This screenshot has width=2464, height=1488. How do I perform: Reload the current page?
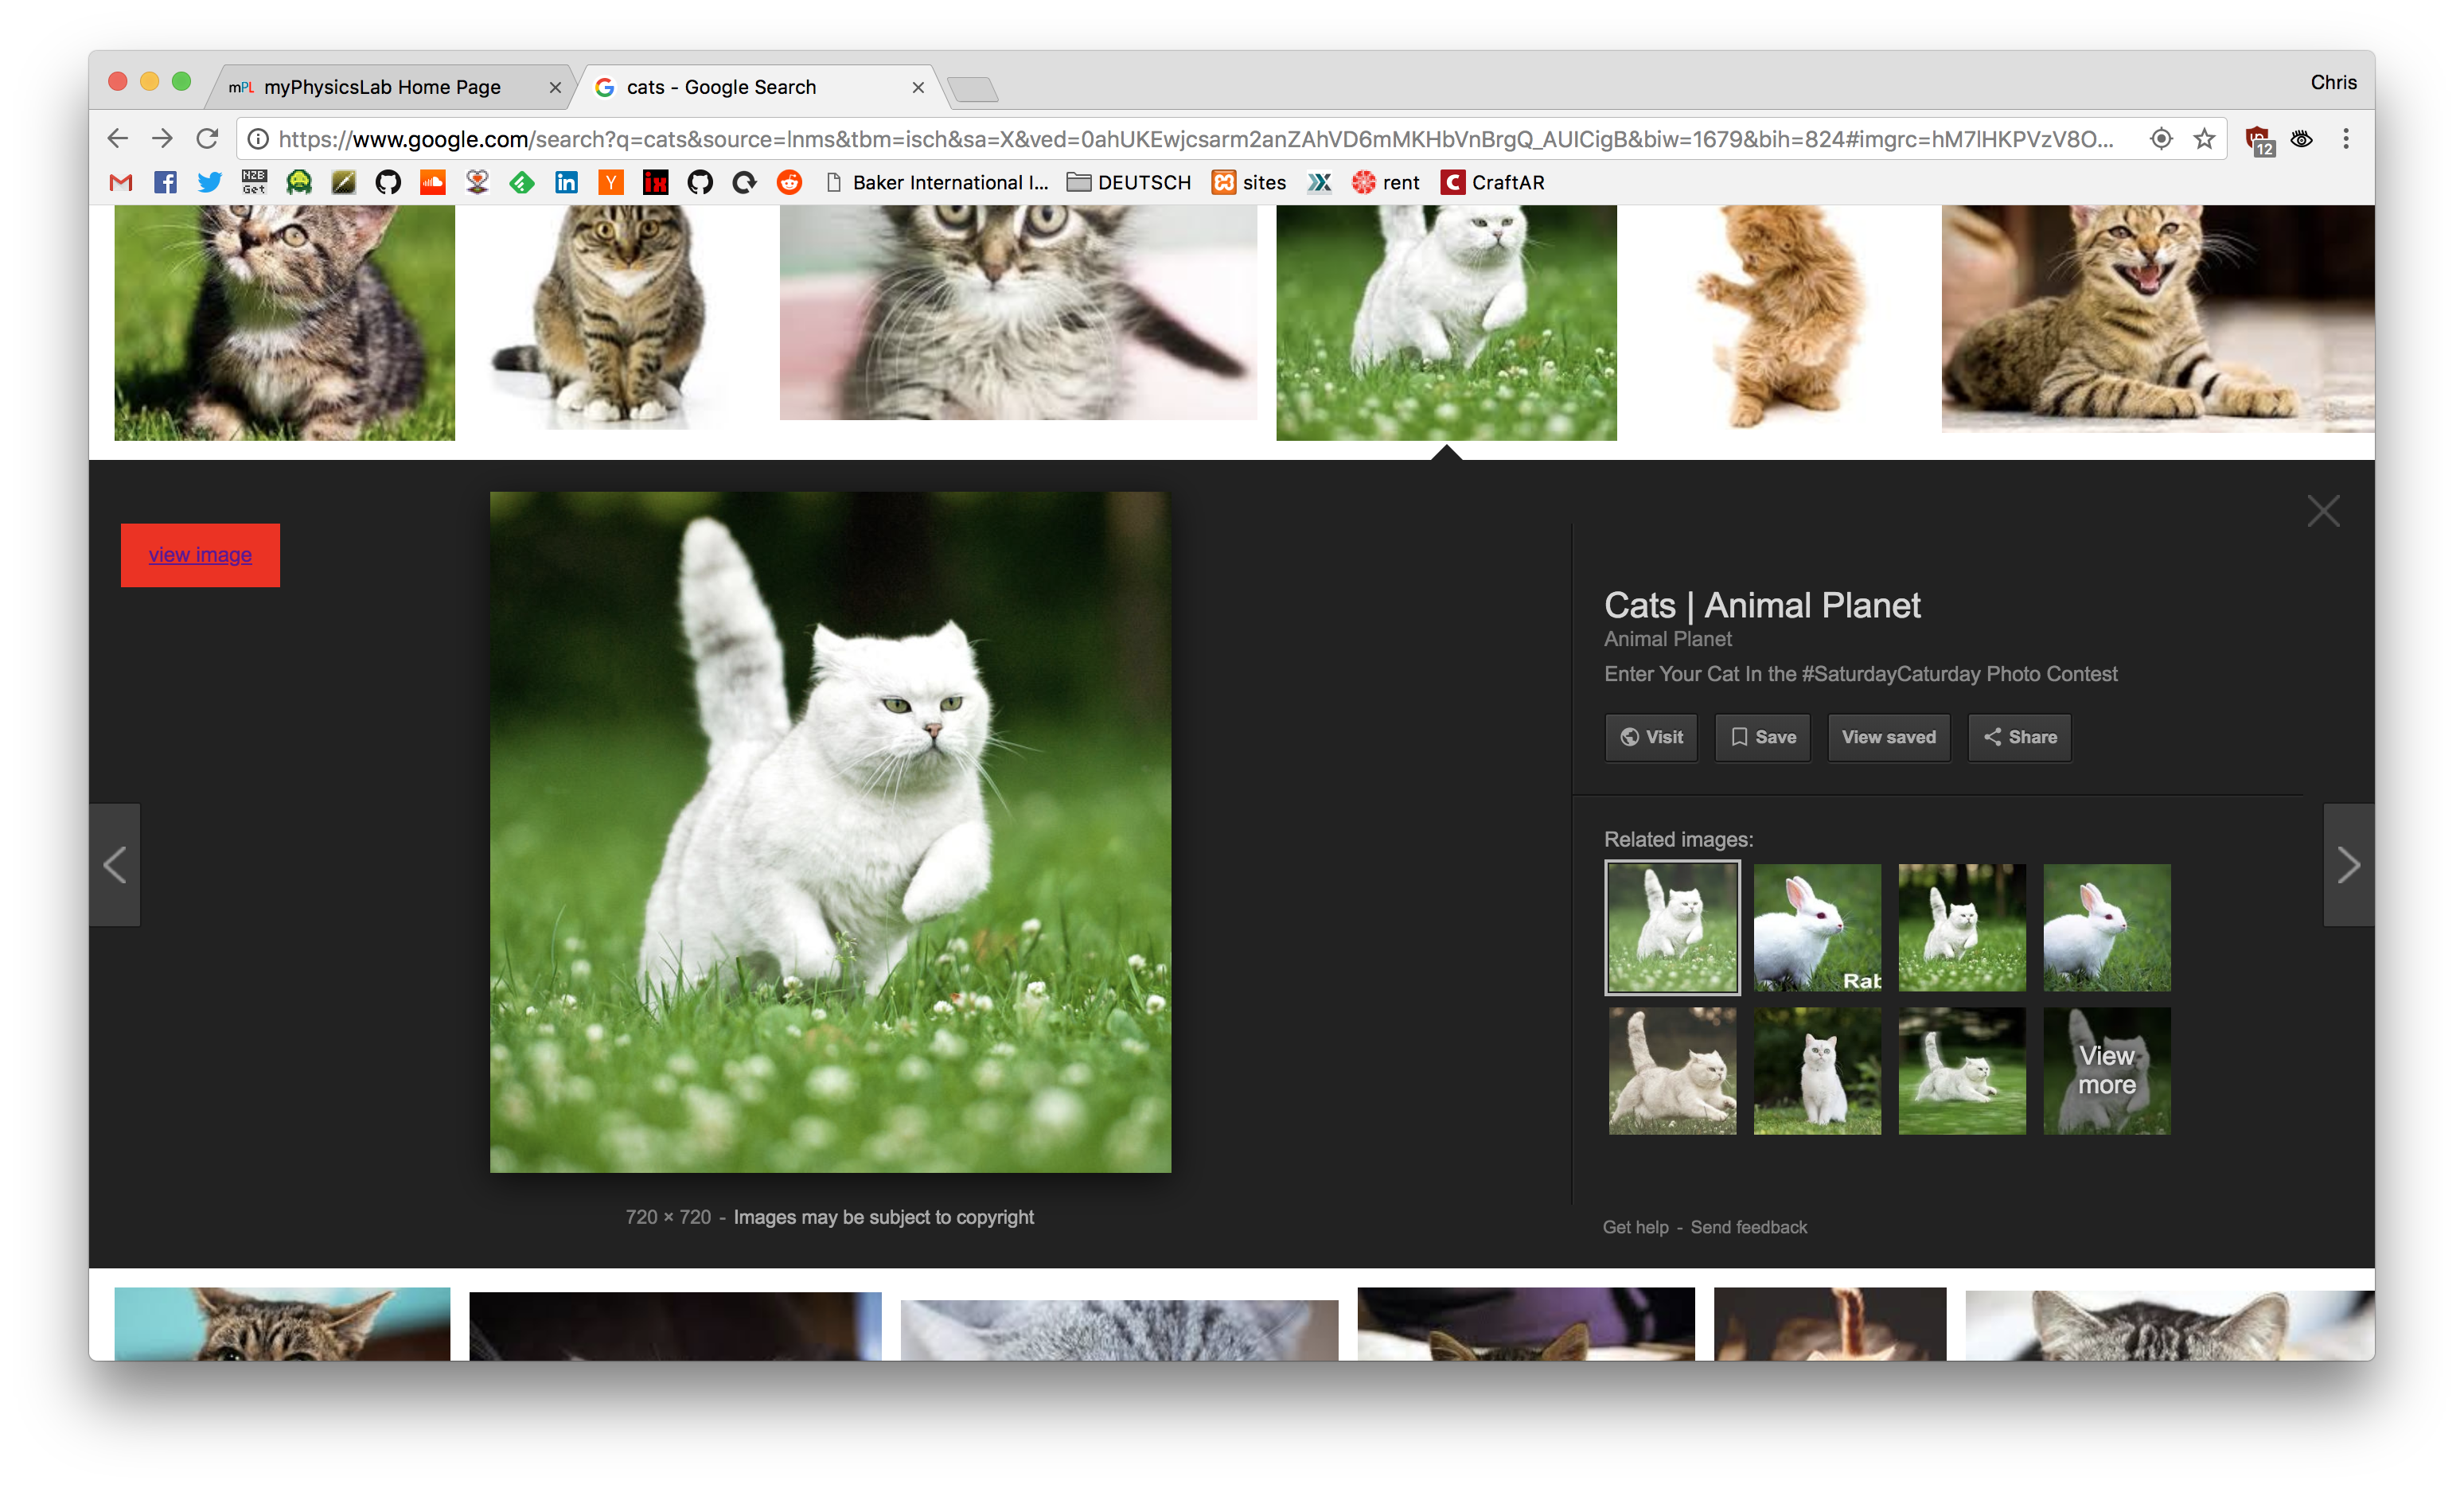tap(207, 139)
